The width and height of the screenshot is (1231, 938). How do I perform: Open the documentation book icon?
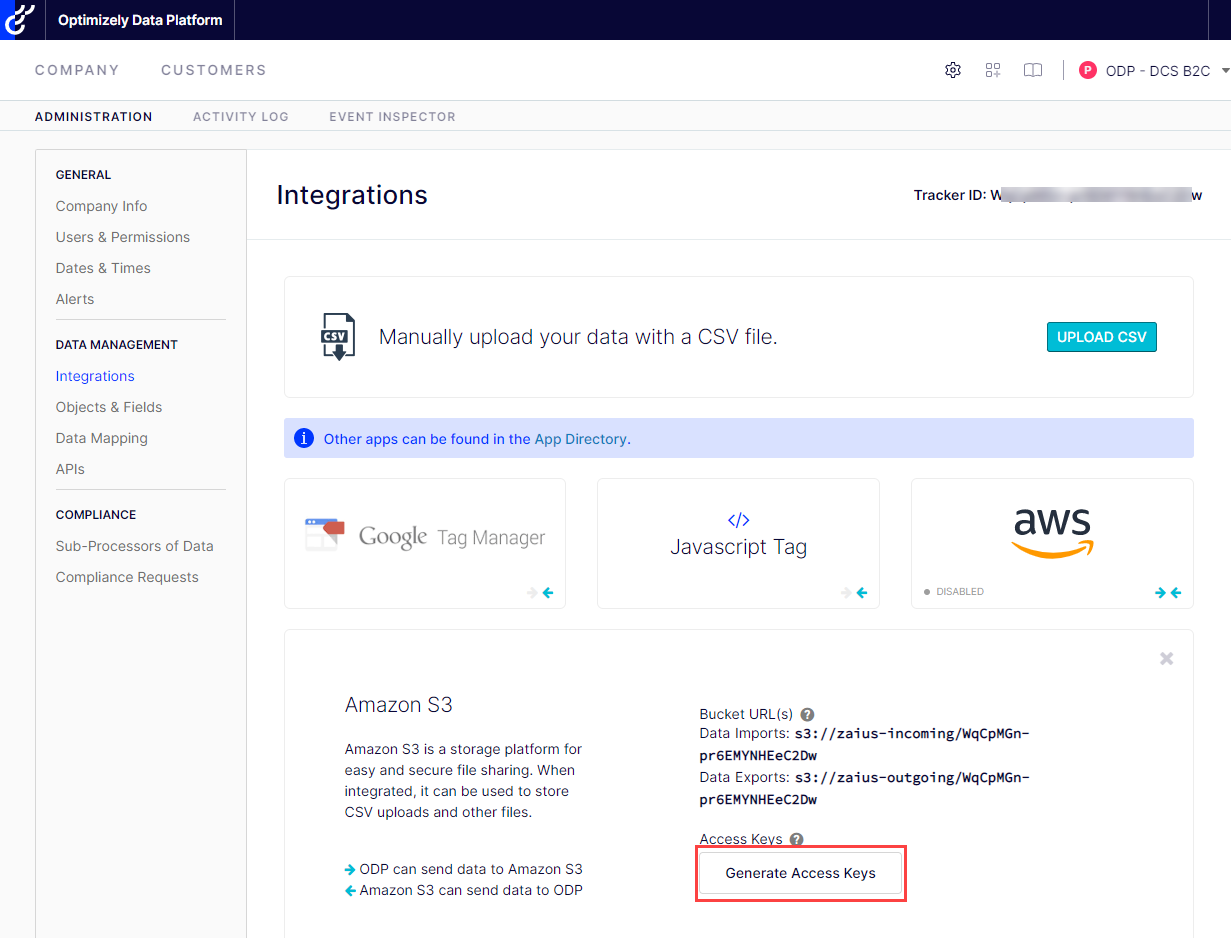[1033, 70]
